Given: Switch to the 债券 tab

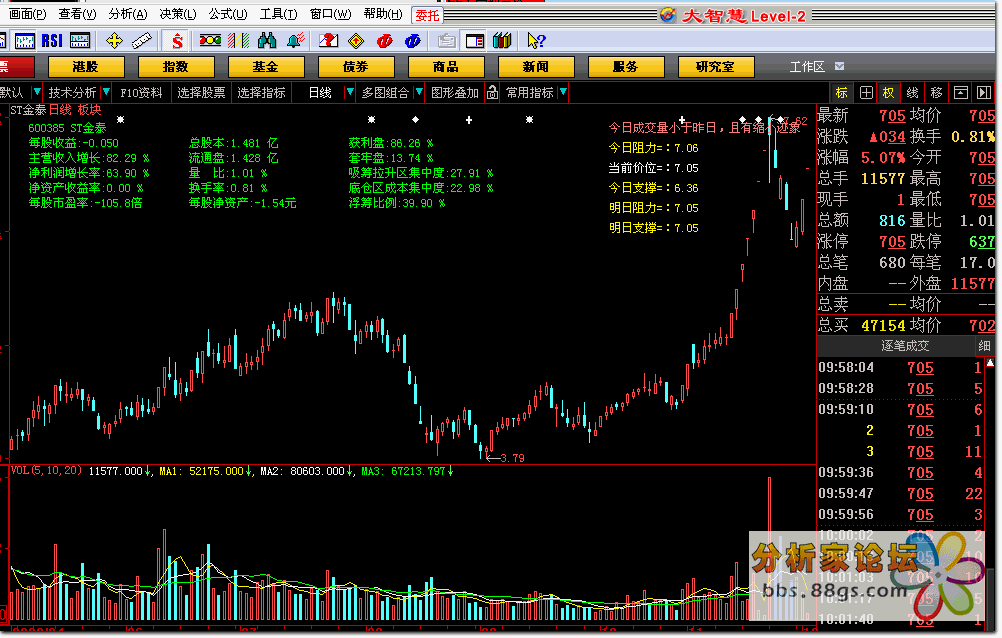Looking at the screenshot, I should point(355,66).
